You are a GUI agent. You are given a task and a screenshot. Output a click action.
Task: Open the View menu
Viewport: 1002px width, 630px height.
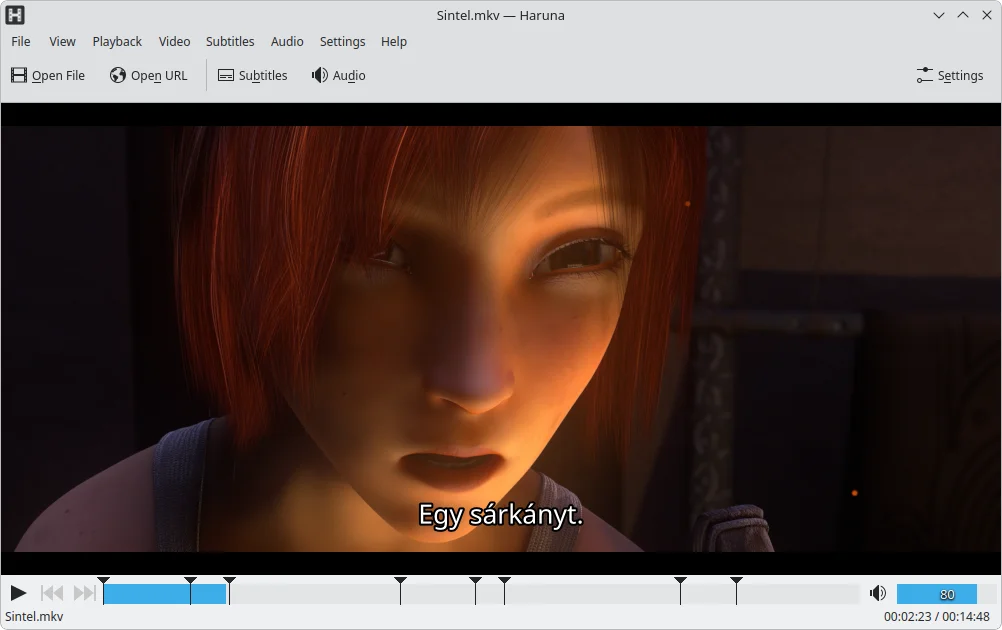62,42
